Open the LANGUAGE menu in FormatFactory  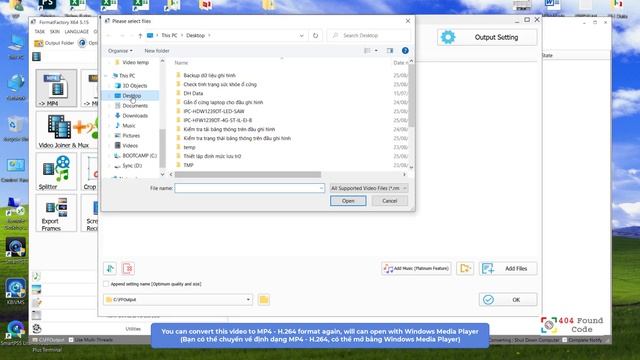76,31
